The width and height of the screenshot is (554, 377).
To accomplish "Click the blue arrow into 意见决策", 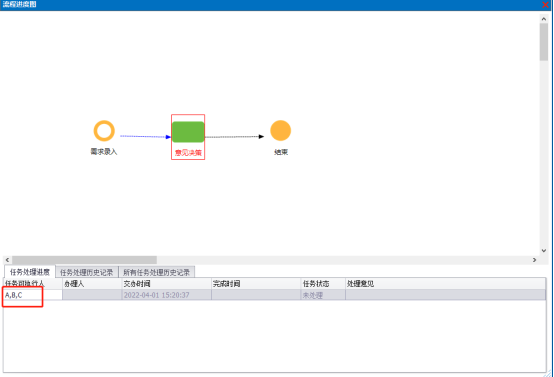I will [146, 136].
